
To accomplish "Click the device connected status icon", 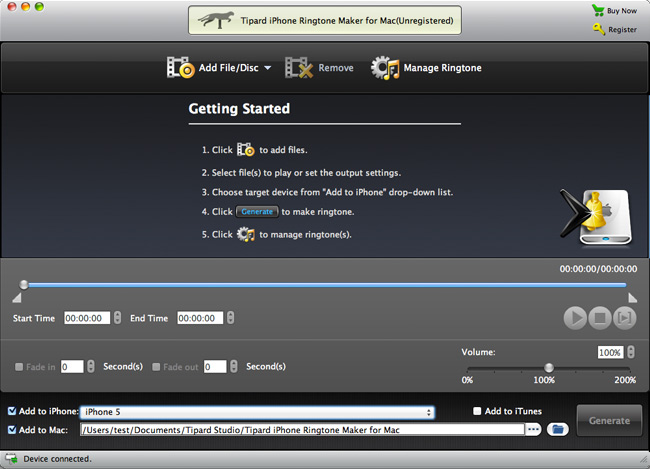I will click(x=11, y=459).
